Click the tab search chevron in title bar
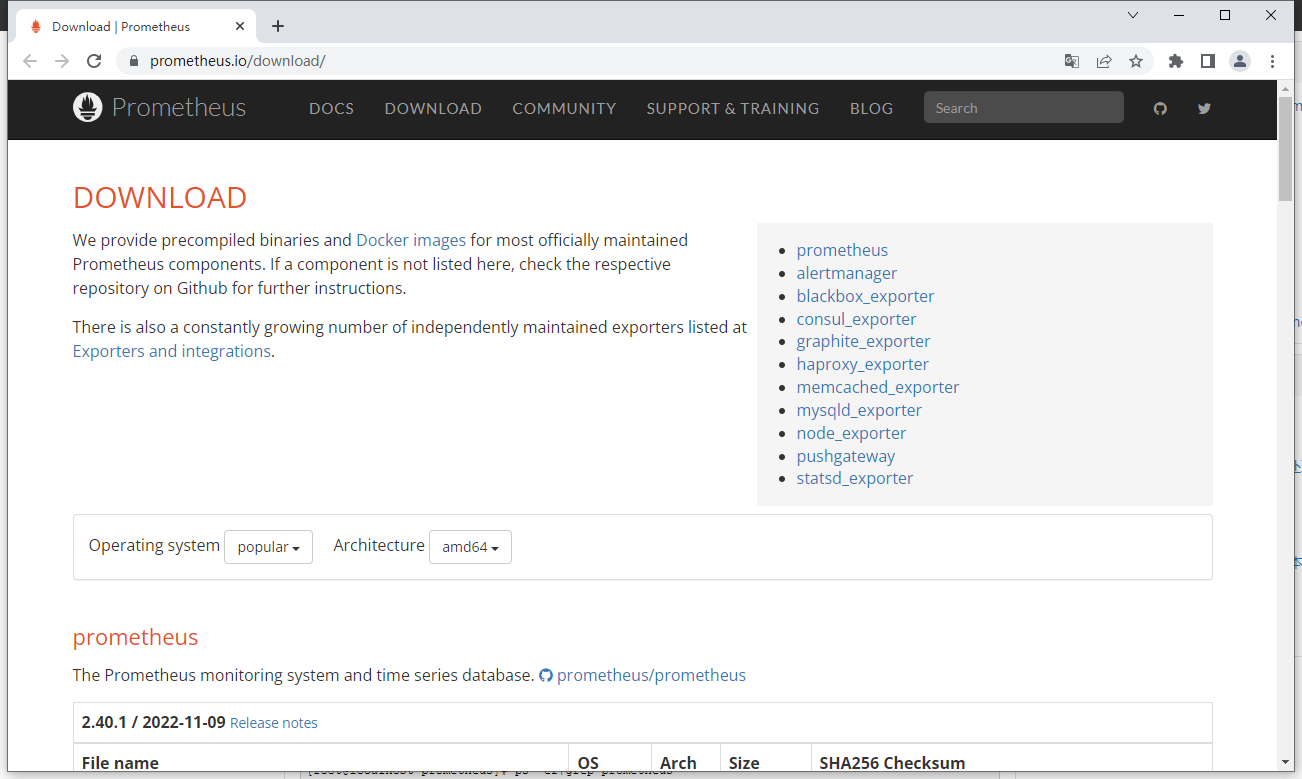1302x779 pixels. (1133, 15)
